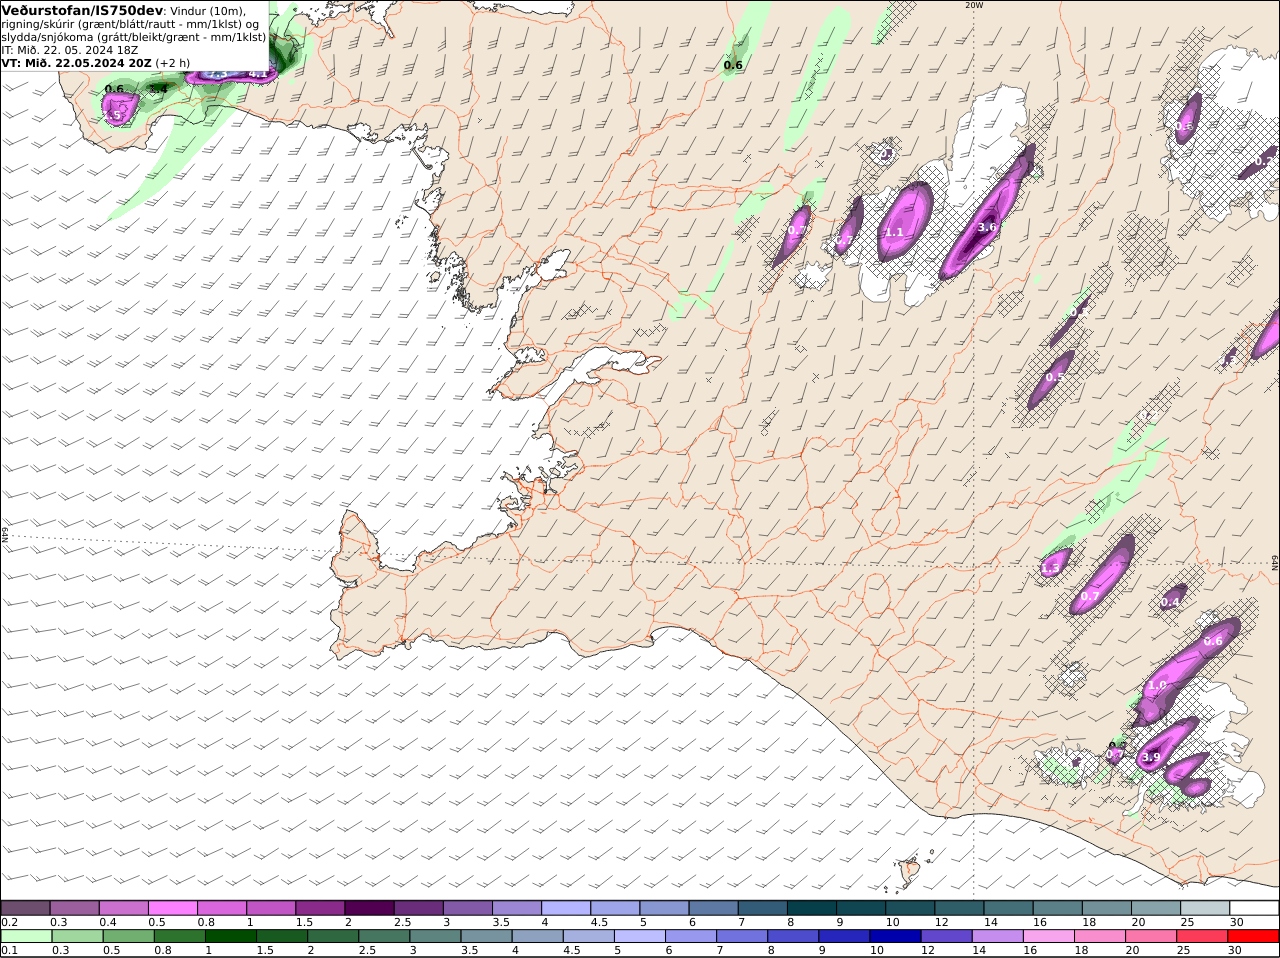The height and width of the screenshot is (958, 1280).
Task: Click the 7 swatch in lower legend row
Action: 742,937
